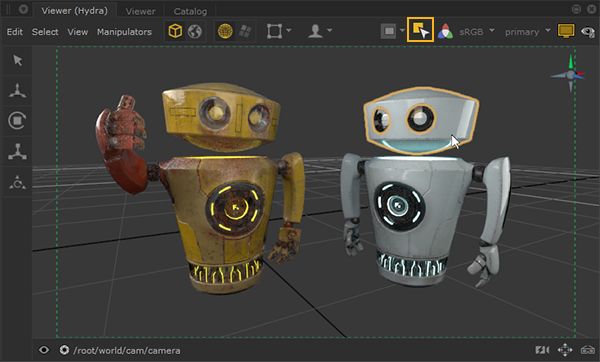This screenshot has width=600, height=362.
Task: Click the white robot's head in viewport
Action: (421, 121)
